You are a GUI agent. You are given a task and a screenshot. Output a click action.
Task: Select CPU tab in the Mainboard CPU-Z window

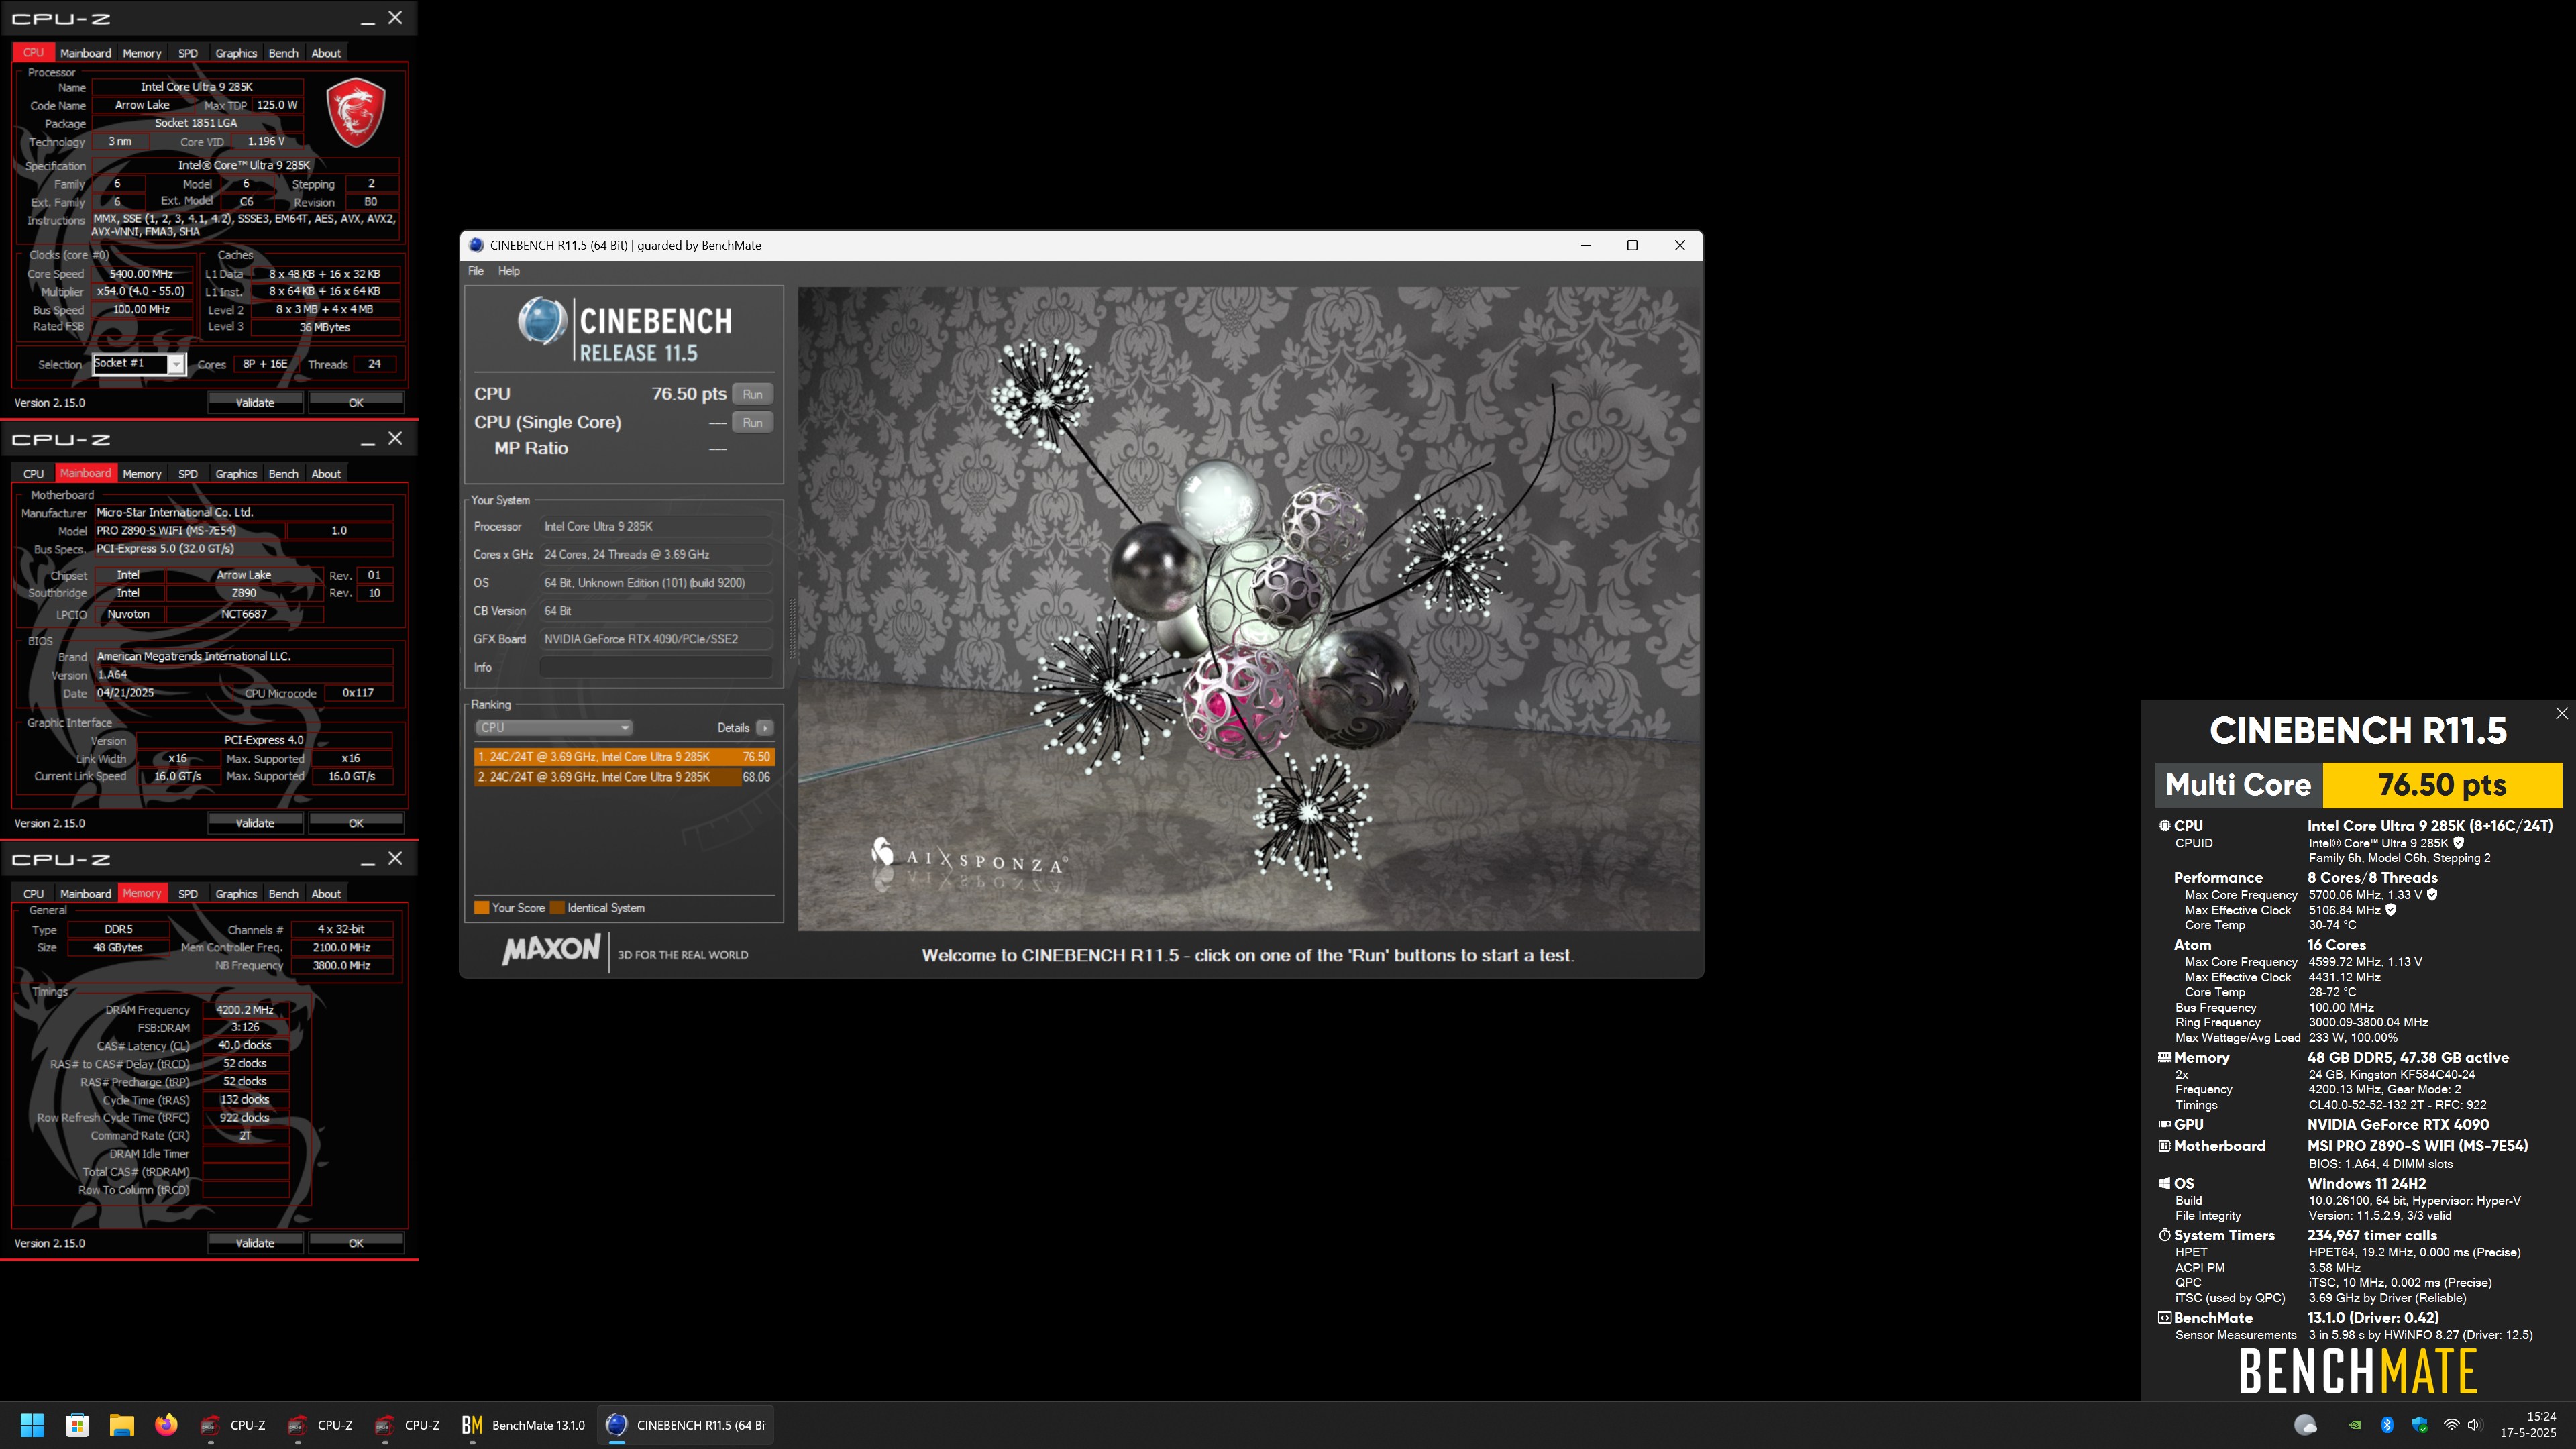tap(33, 474)
